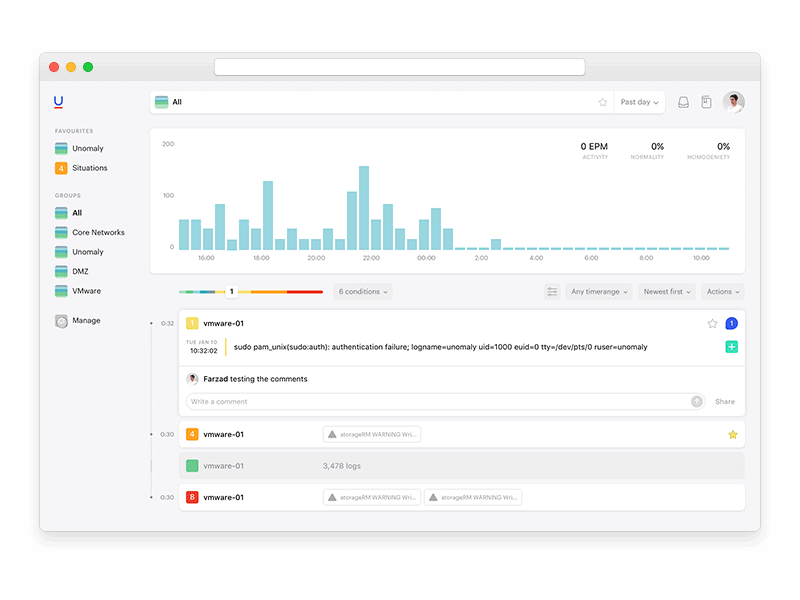Image resolution: width=800 pixels, height=600 pixels.
Task: Open the Past day time selector
Action: click(x=638, y=101)
